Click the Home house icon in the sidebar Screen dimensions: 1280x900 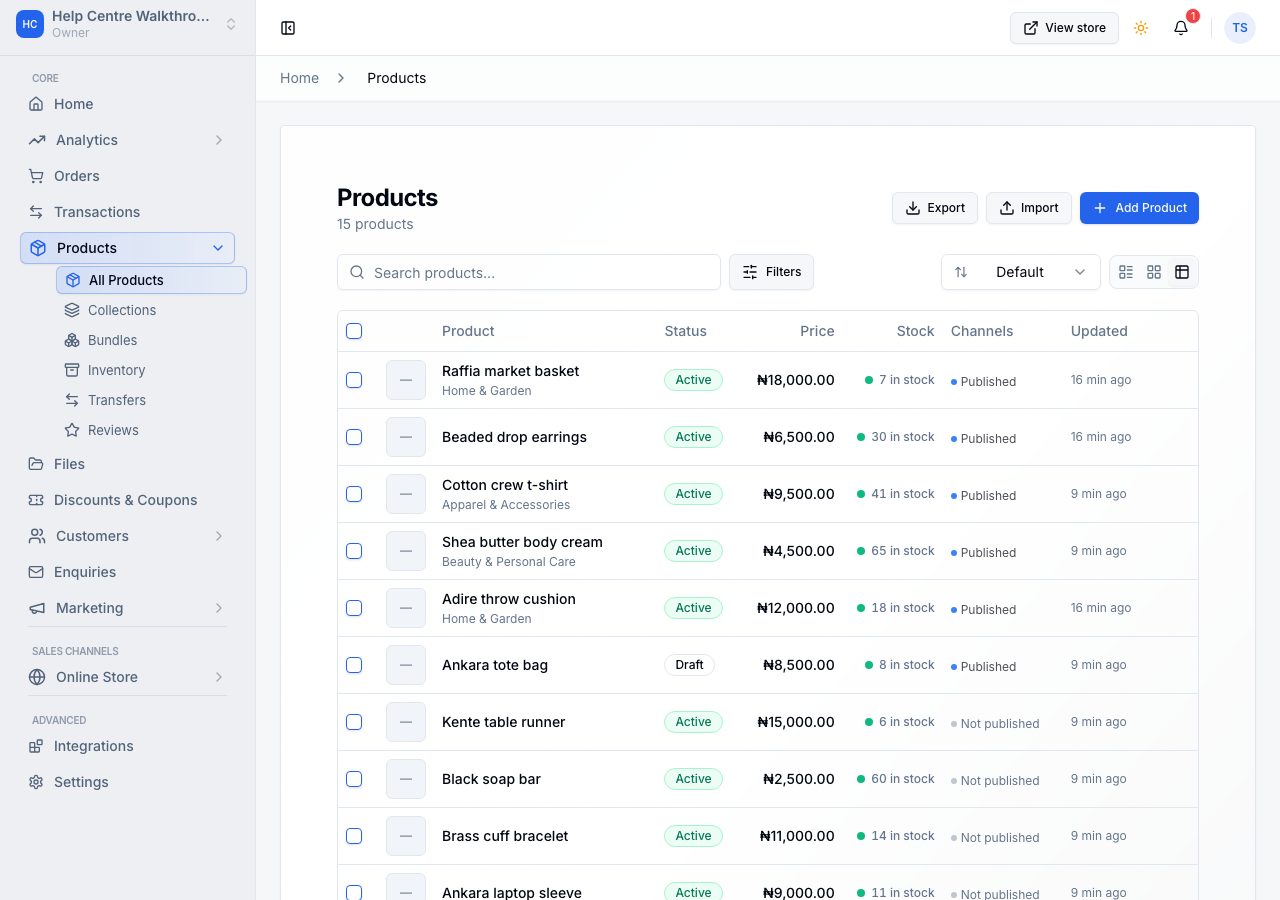click(36, 104)
